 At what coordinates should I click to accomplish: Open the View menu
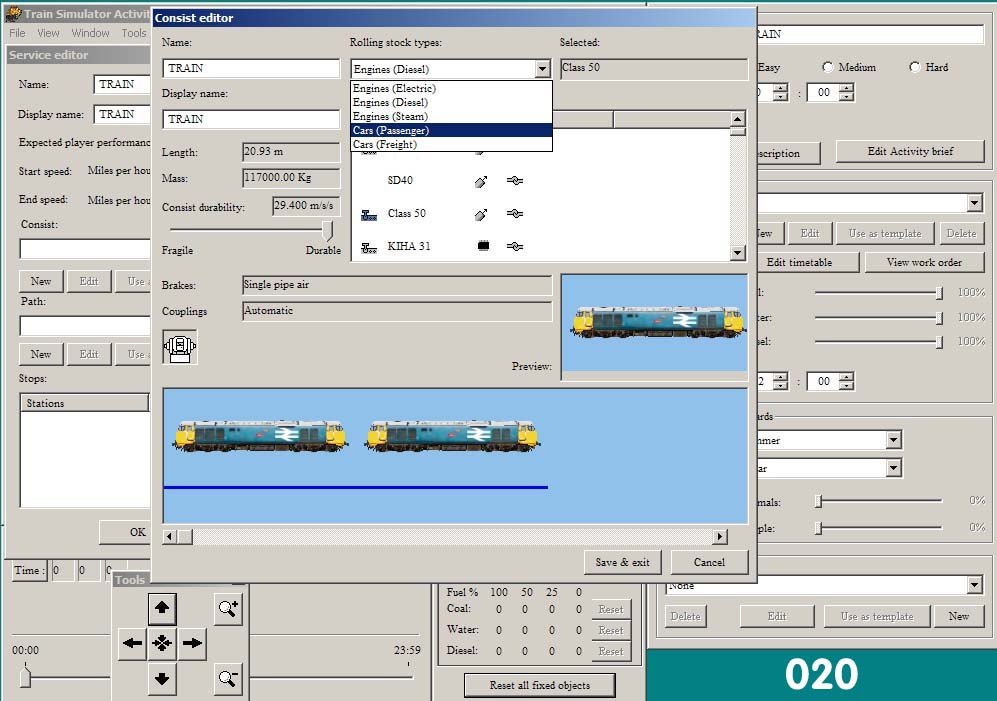pyautogui.click(x=48, y=33)
